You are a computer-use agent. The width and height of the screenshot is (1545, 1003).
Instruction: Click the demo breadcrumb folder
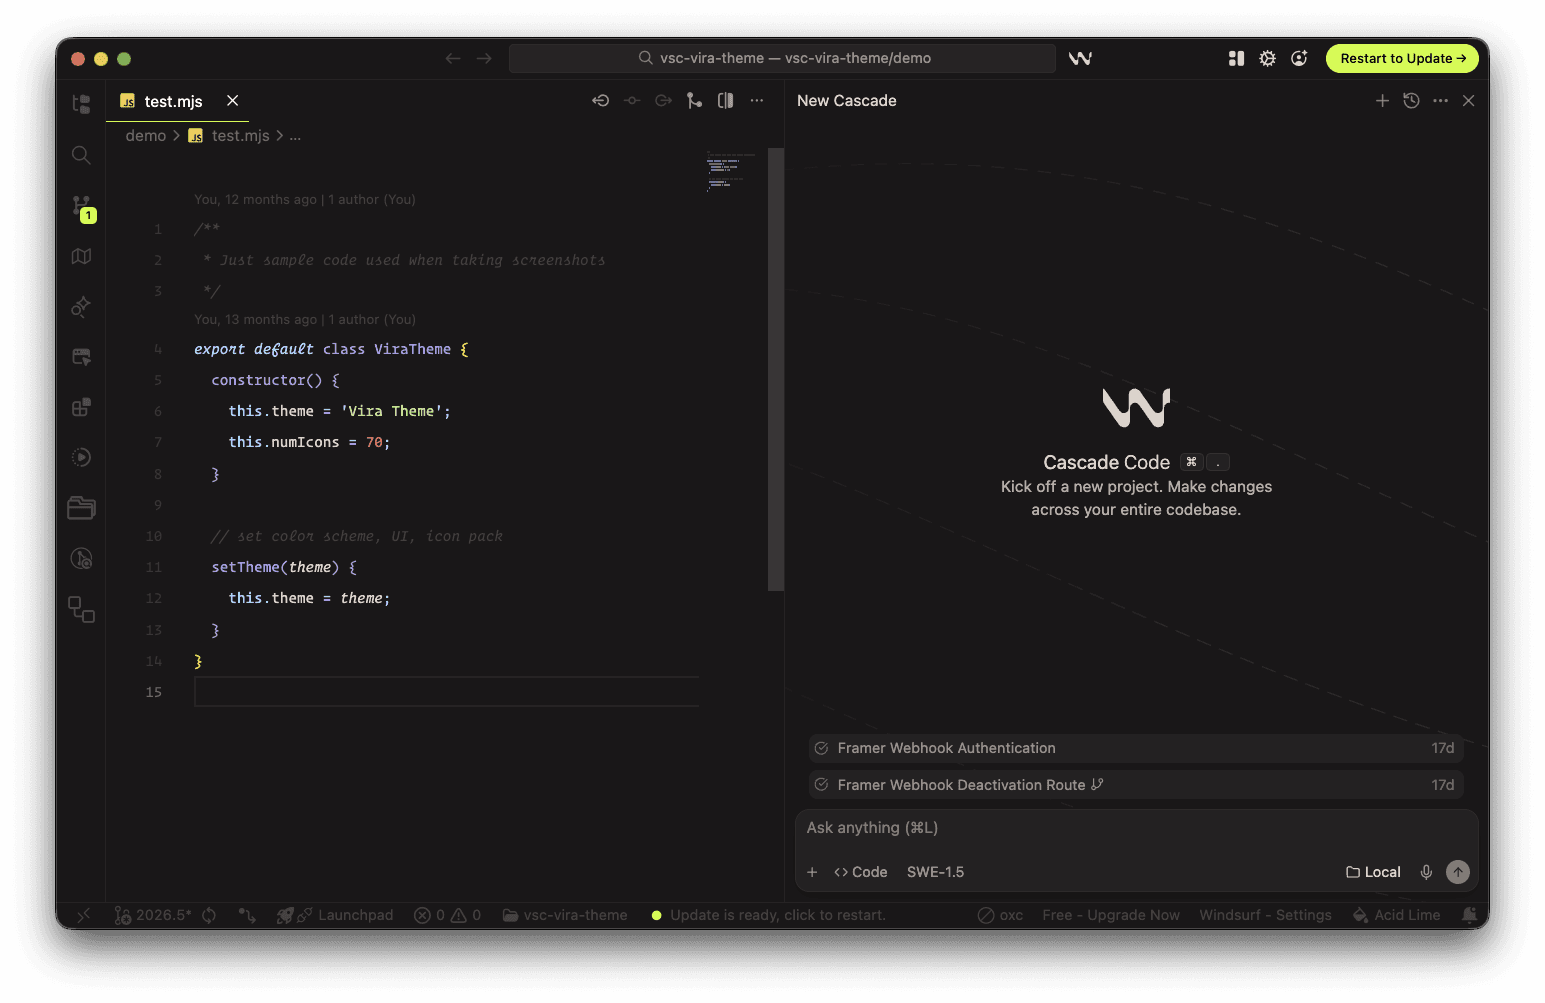(146, 136)
